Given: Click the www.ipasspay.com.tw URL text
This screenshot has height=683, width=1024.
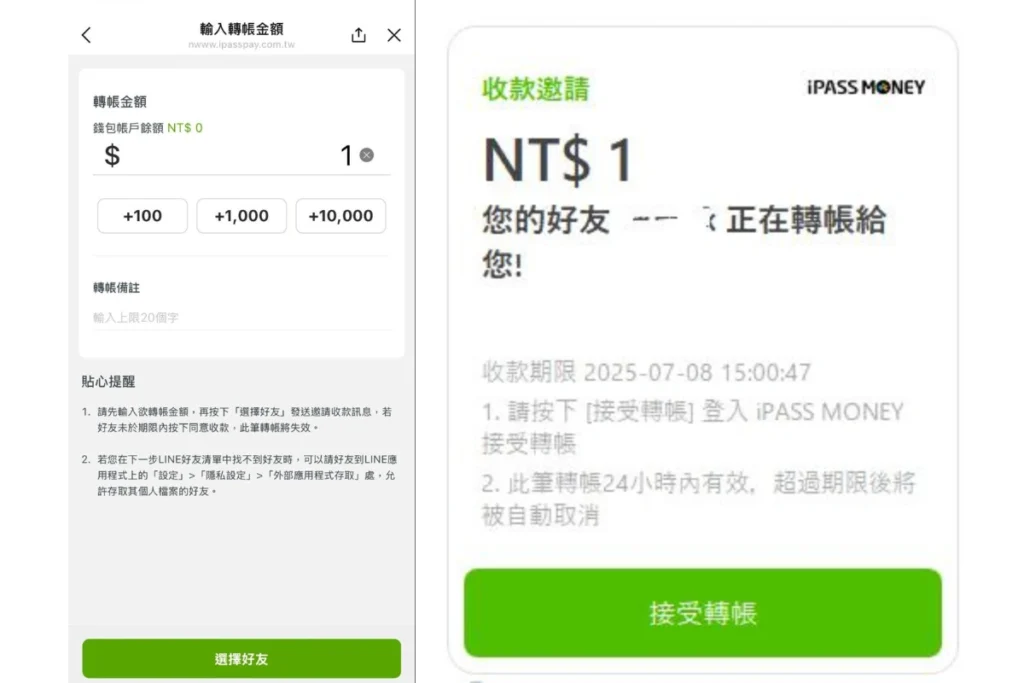Looking at the screenshot, I should 242,44.
